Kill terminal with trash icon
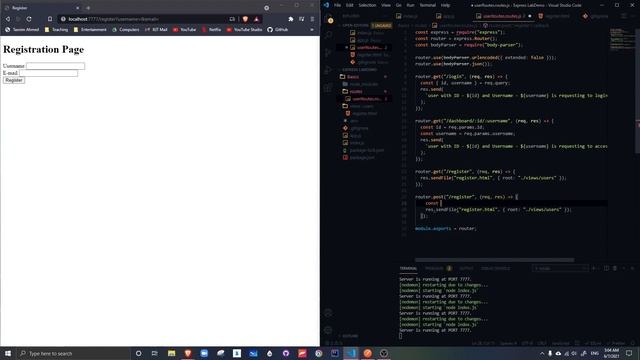The height and width of the screenshot is (360, 640). [x=615, y=268]
